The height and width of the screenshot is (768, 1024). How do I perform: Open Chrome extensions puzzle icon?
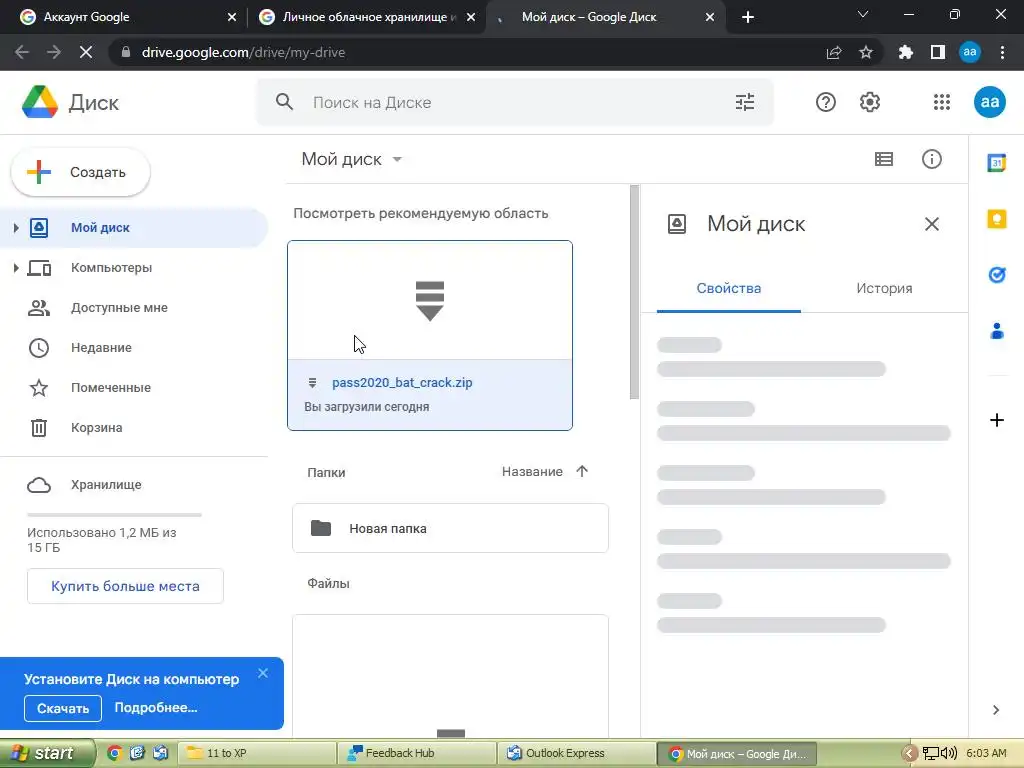click(906, 52)
